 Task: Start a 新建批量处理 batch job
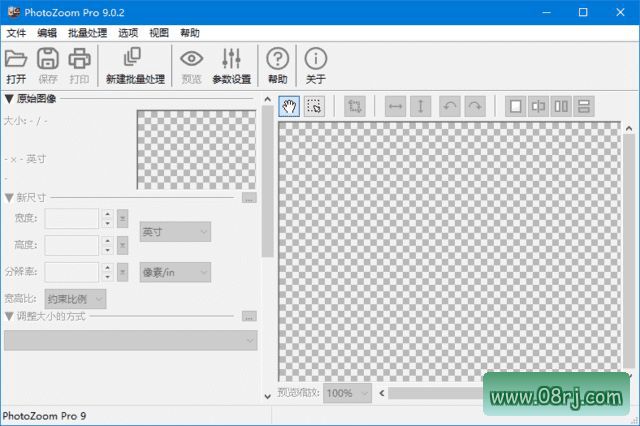tap(135, 65)
